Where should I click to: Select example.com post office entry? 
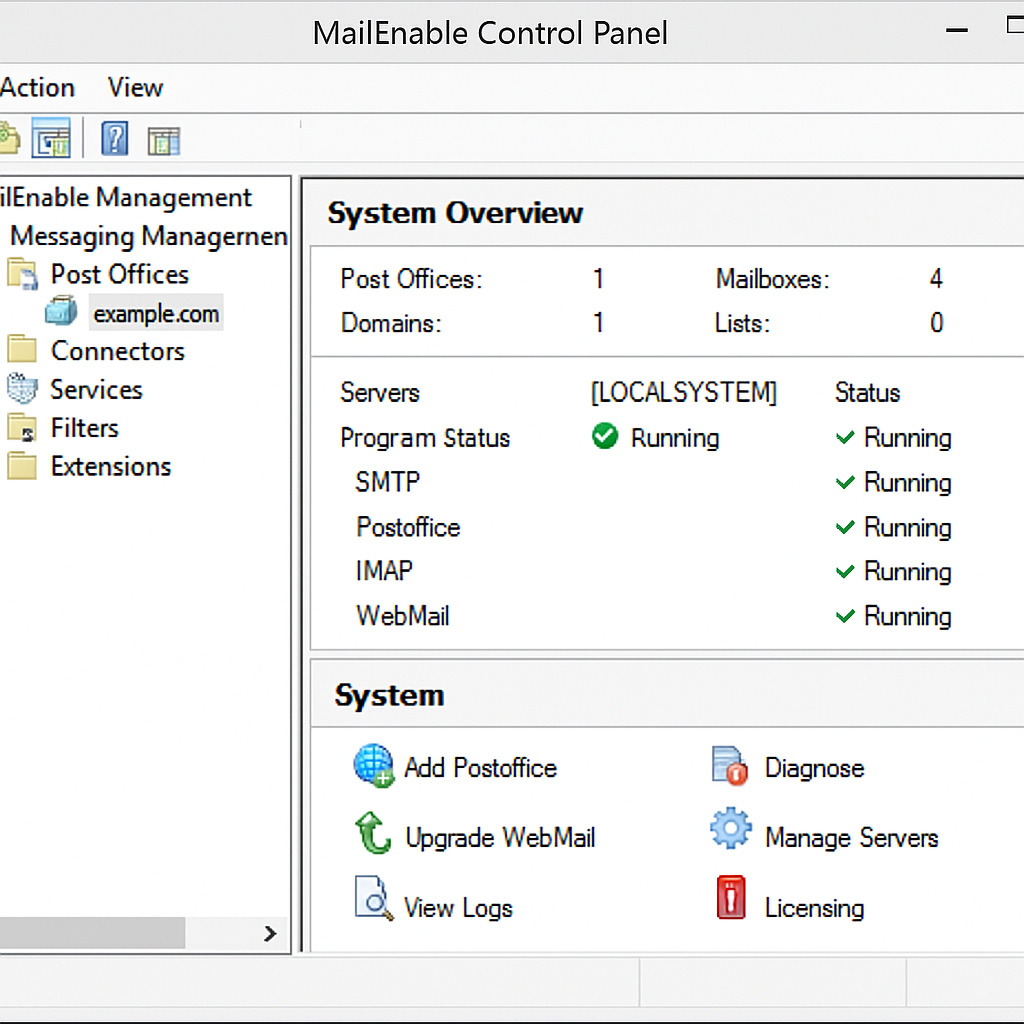click(156, 313)
